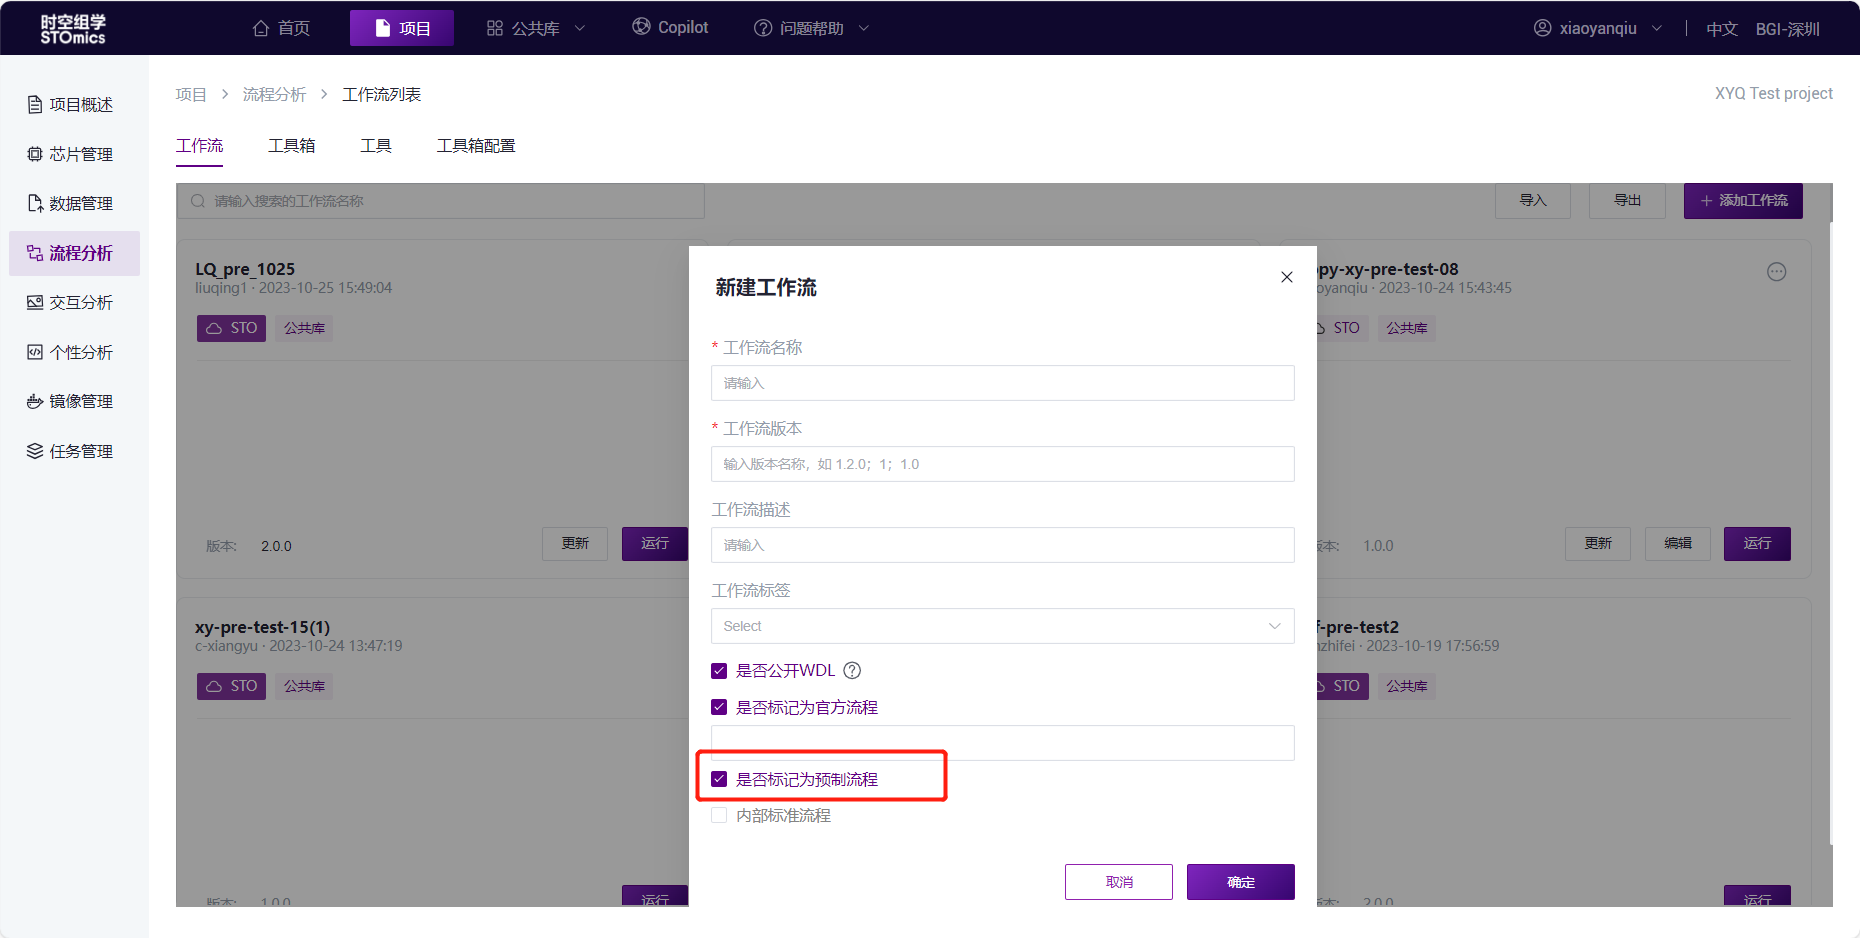Switch to the 工具箱 tab

pyautogui.click(x=292, y=146)
